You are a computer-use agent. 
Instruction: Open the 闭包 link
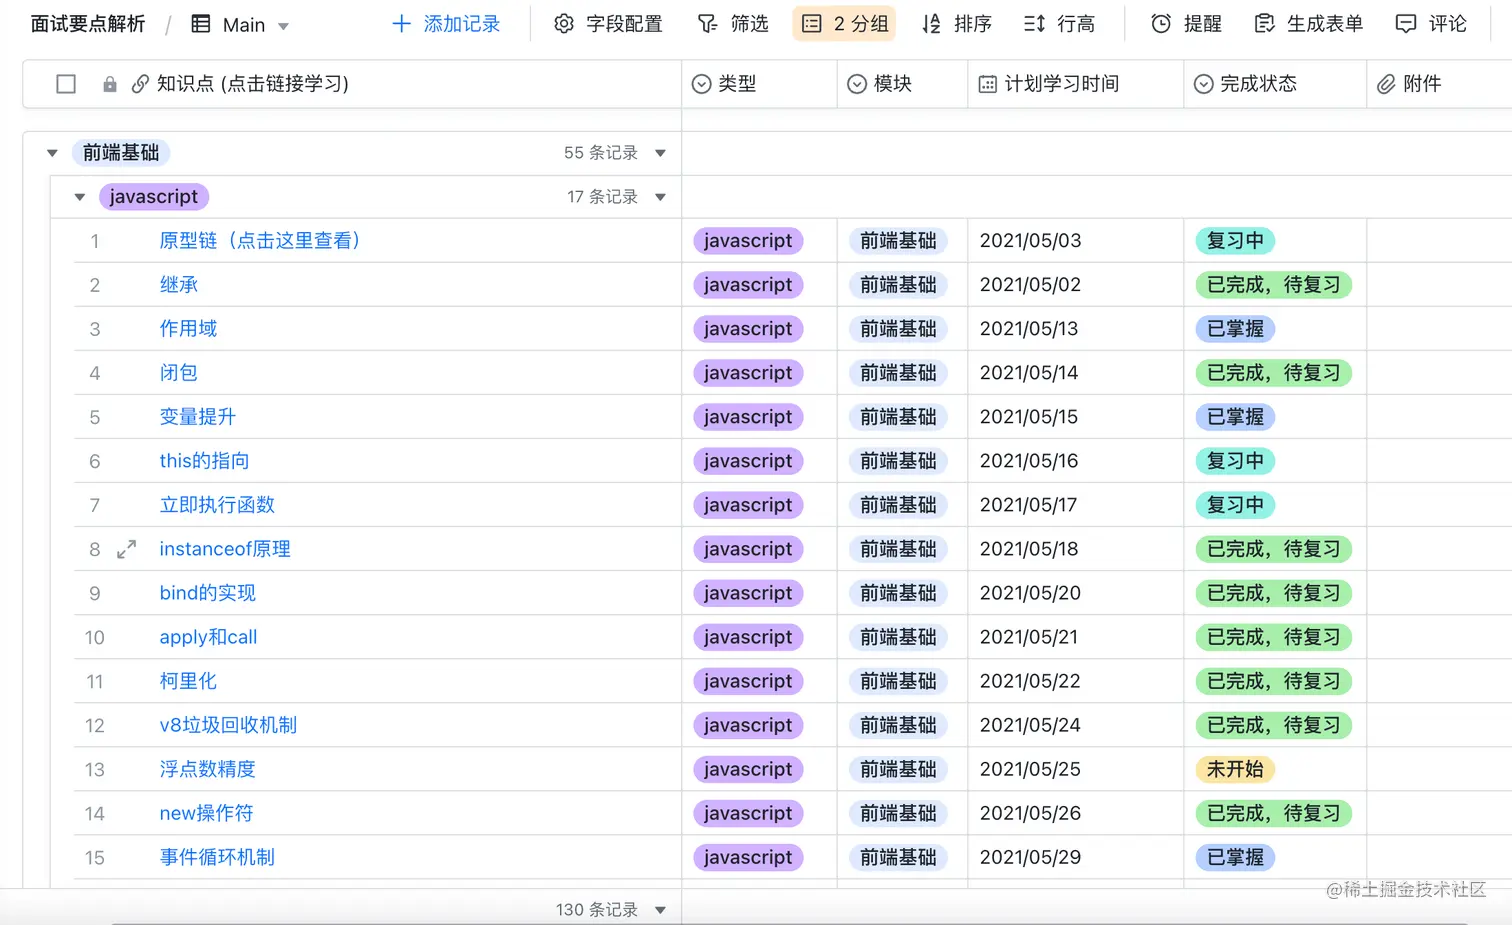179,373
